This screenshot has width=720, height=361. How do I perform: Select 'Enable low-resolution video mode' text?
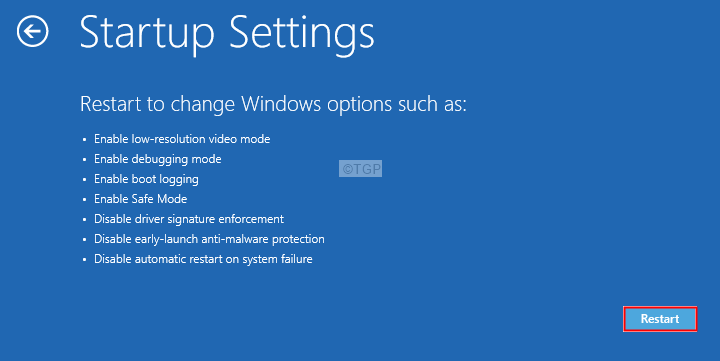tap(182, 139)
